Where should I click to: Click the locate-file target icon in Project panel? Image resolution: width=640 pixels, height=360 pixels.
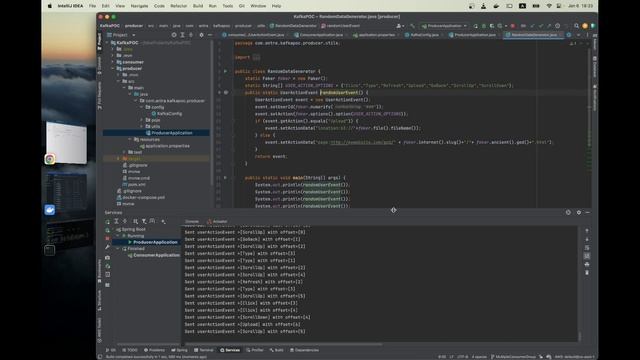click(174, 35)
